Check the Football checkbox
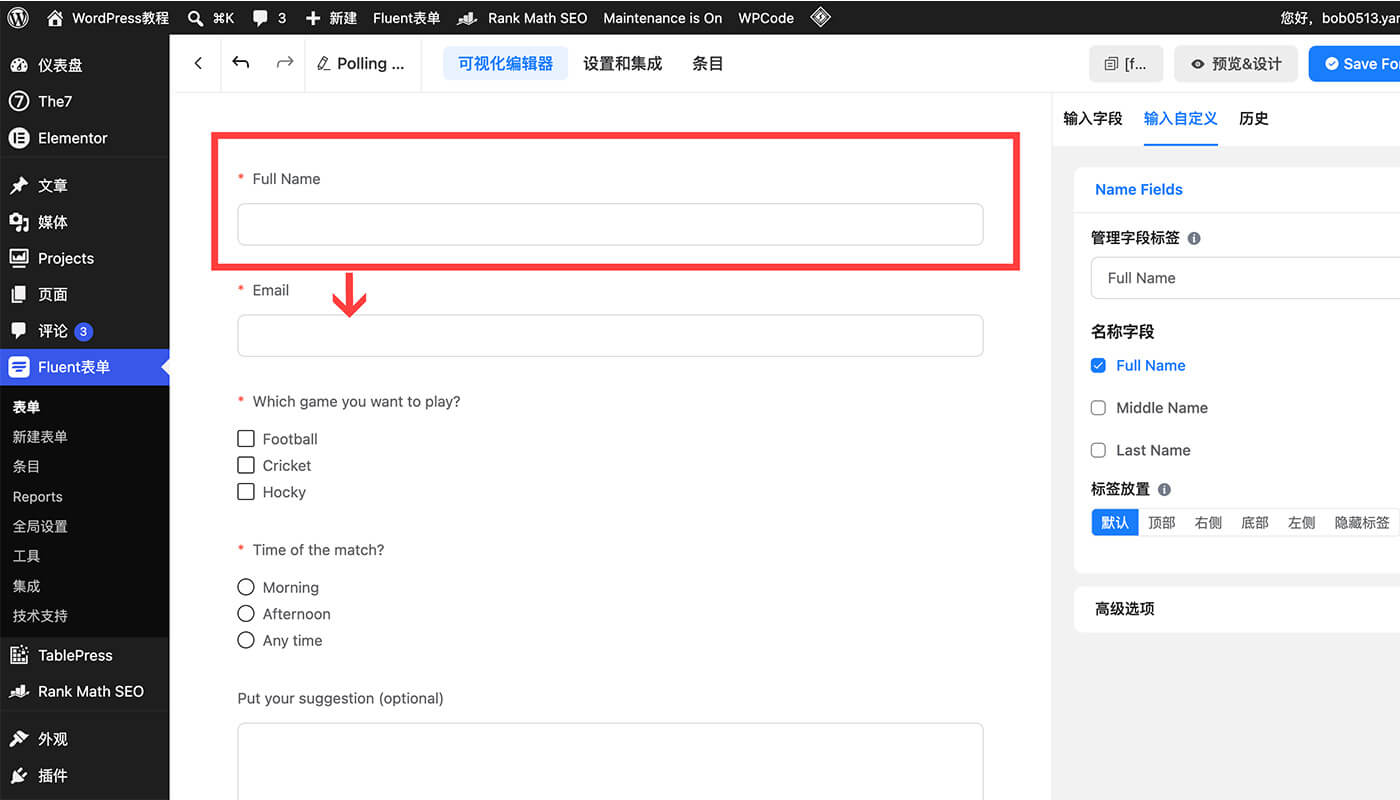The height and width of the screenshot is (800, 1400). pos(246,438)
